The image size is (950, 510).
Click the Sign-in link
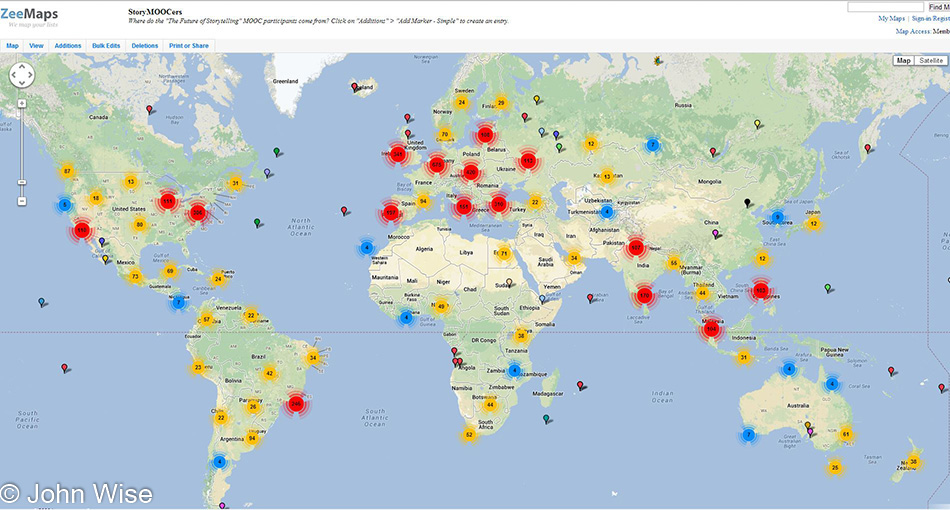point(920,19)
